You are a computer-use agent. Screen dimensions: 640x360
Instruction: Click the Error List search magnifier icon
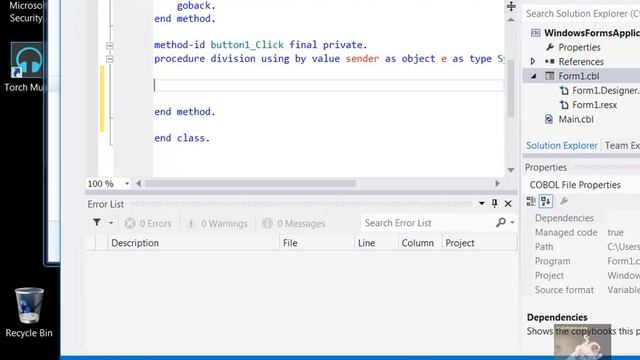coord(501,222)
